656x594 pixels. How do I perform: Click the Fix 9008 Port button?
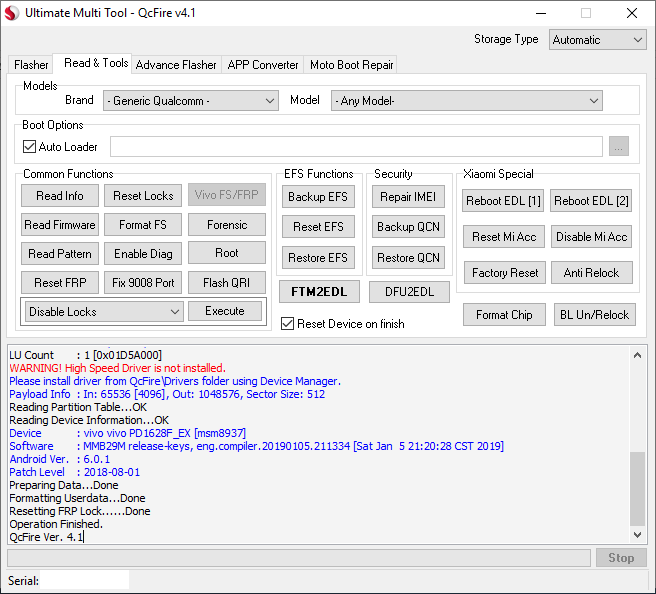143,282
